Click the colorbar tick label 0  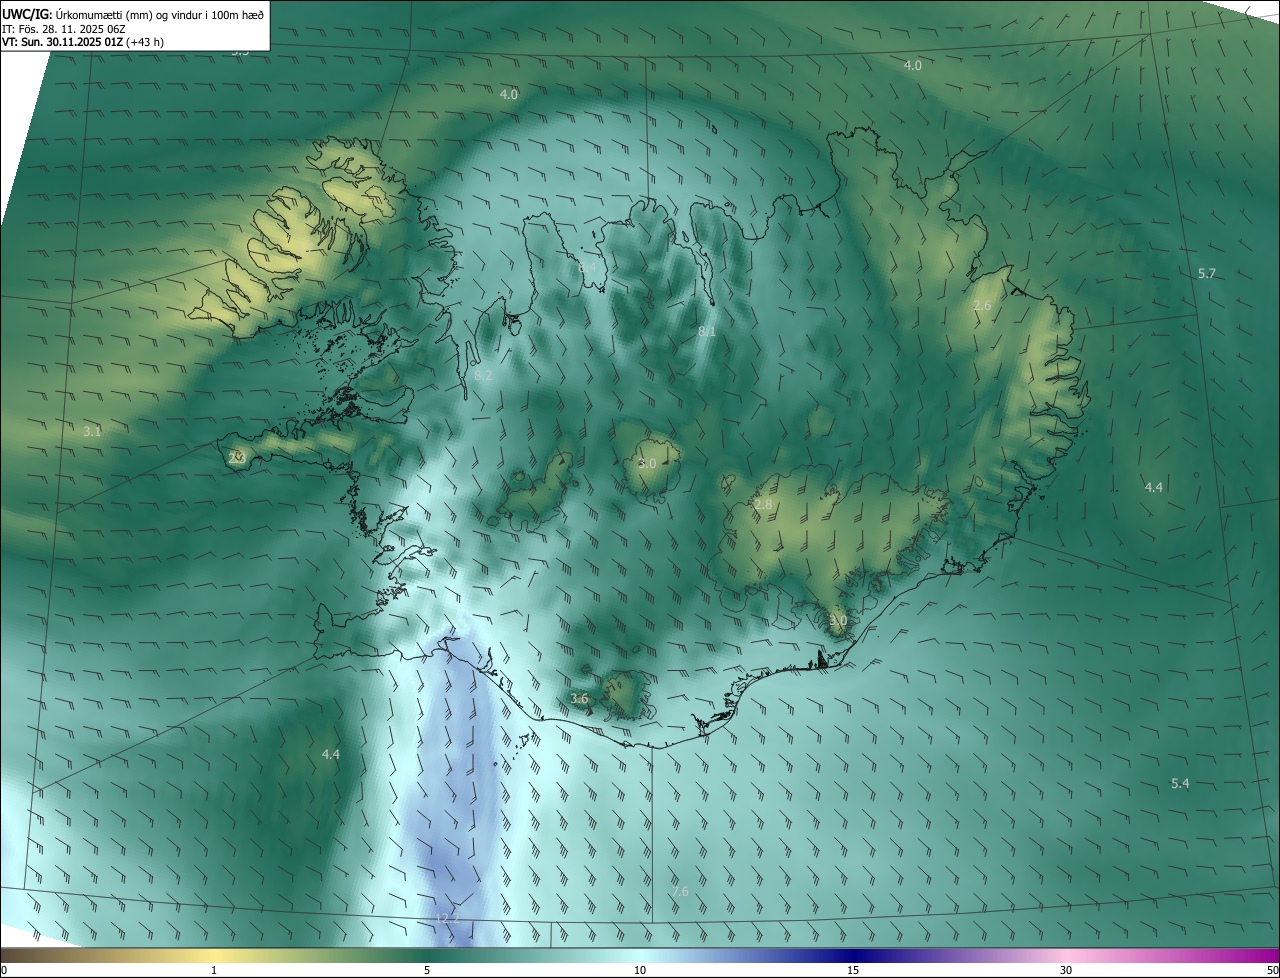coord(4,970)
